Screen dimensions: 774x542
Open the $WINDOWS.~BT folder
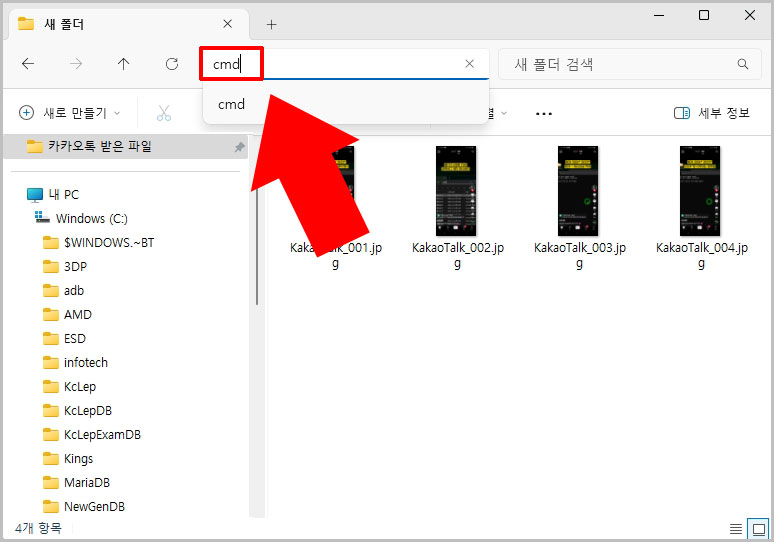pos(98,242)
